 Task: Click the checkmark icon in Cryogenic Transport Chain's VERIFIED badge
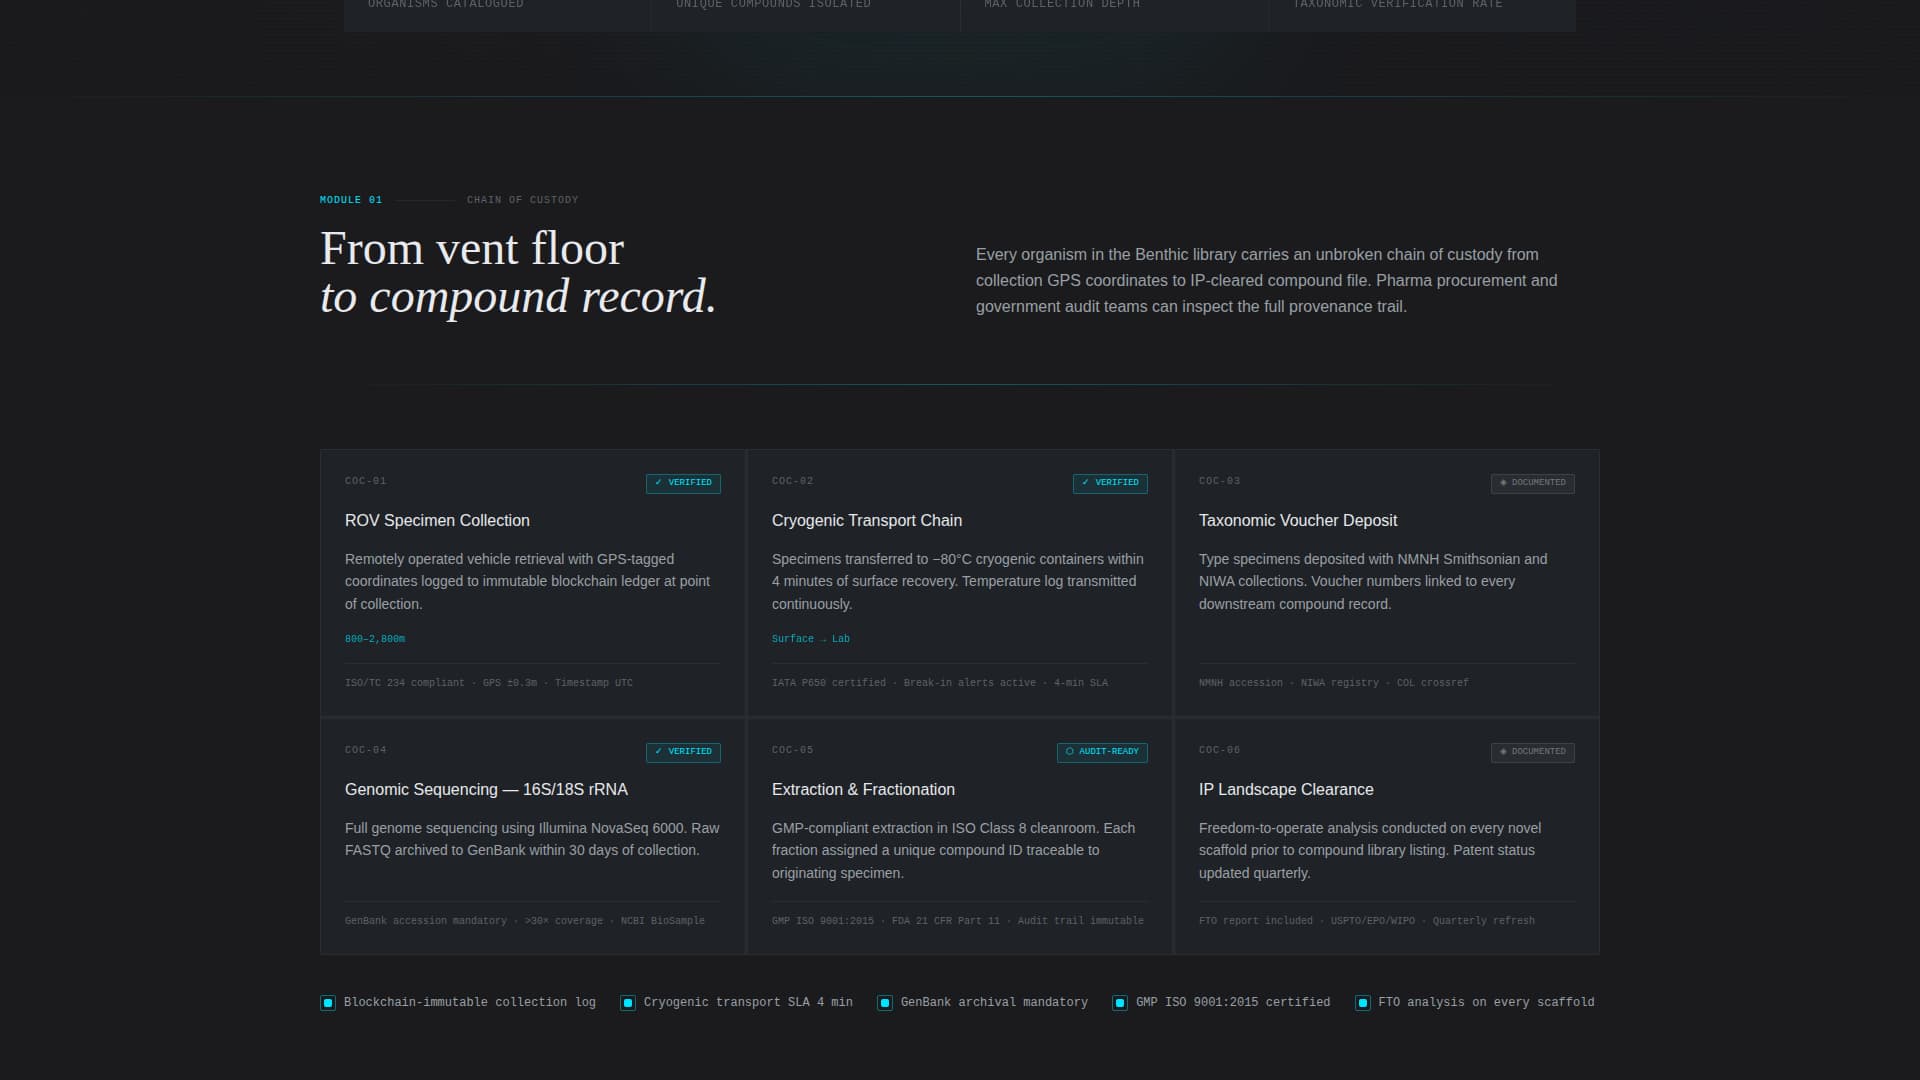1085,483
